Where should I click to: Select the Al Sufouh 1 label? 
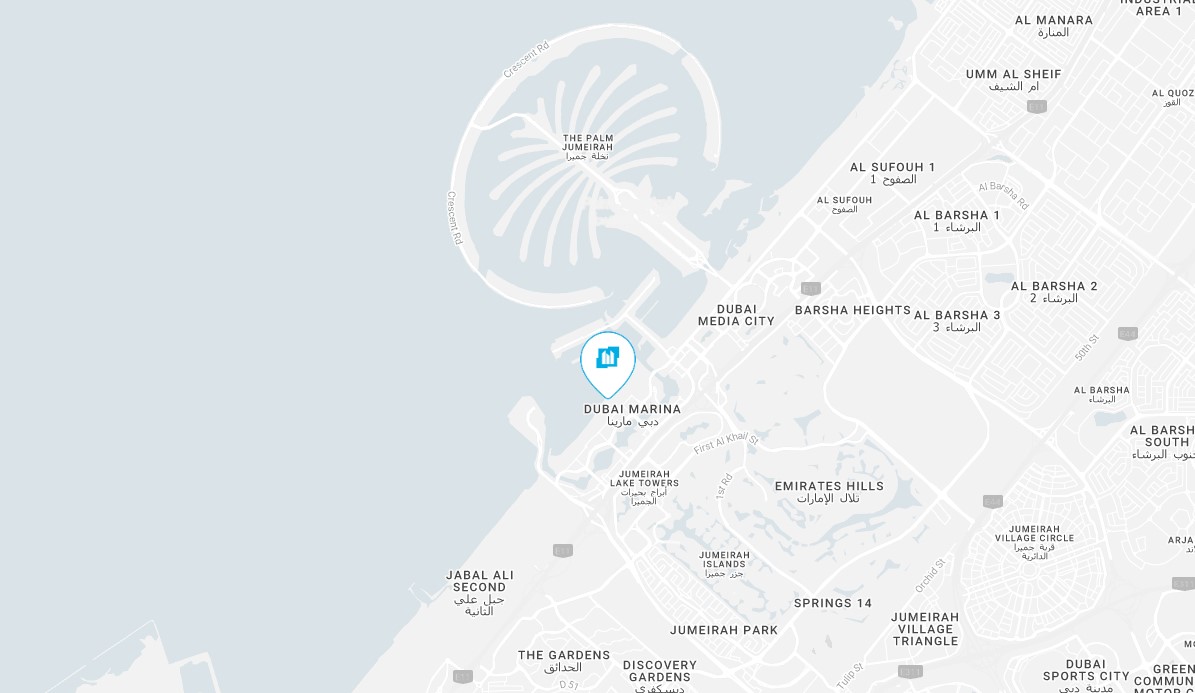coord(892,173)
